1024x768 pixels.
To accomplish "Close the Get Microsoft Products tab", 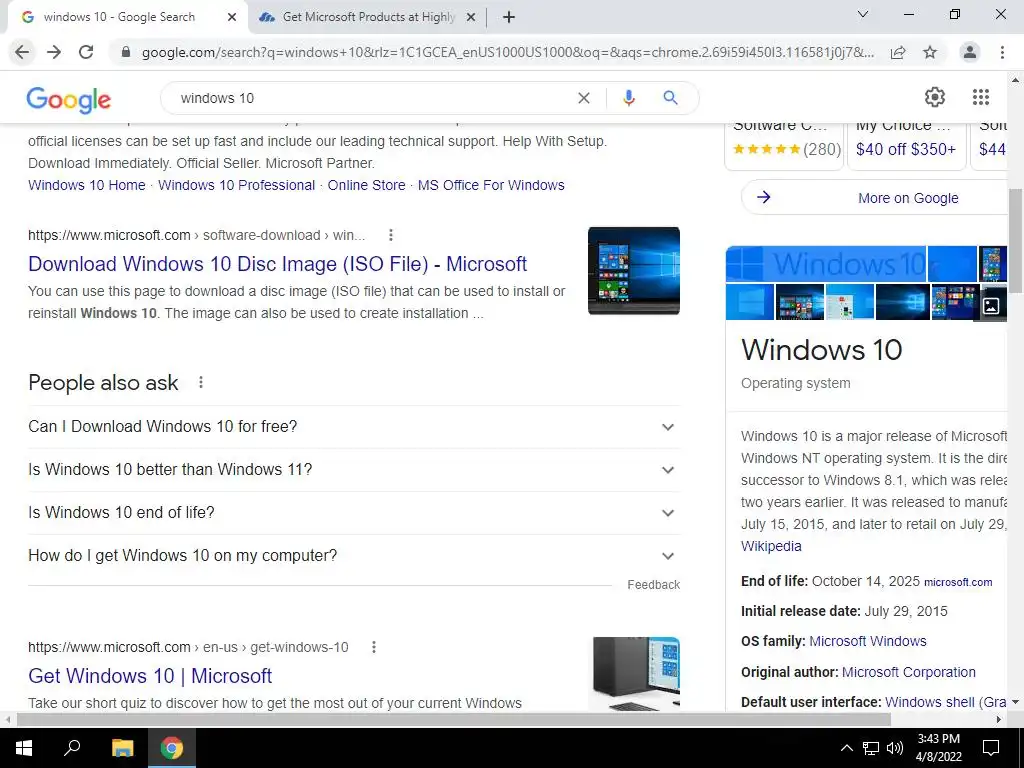I will (x=471, y=17).
